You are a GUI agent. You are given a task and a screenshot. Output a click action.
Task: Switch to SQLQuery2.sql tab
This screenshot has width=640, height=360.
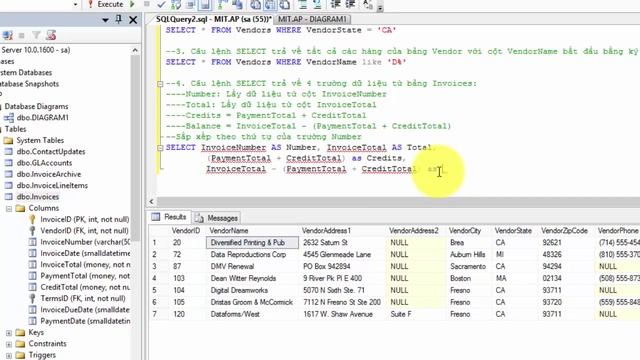[x=214, y=19]
